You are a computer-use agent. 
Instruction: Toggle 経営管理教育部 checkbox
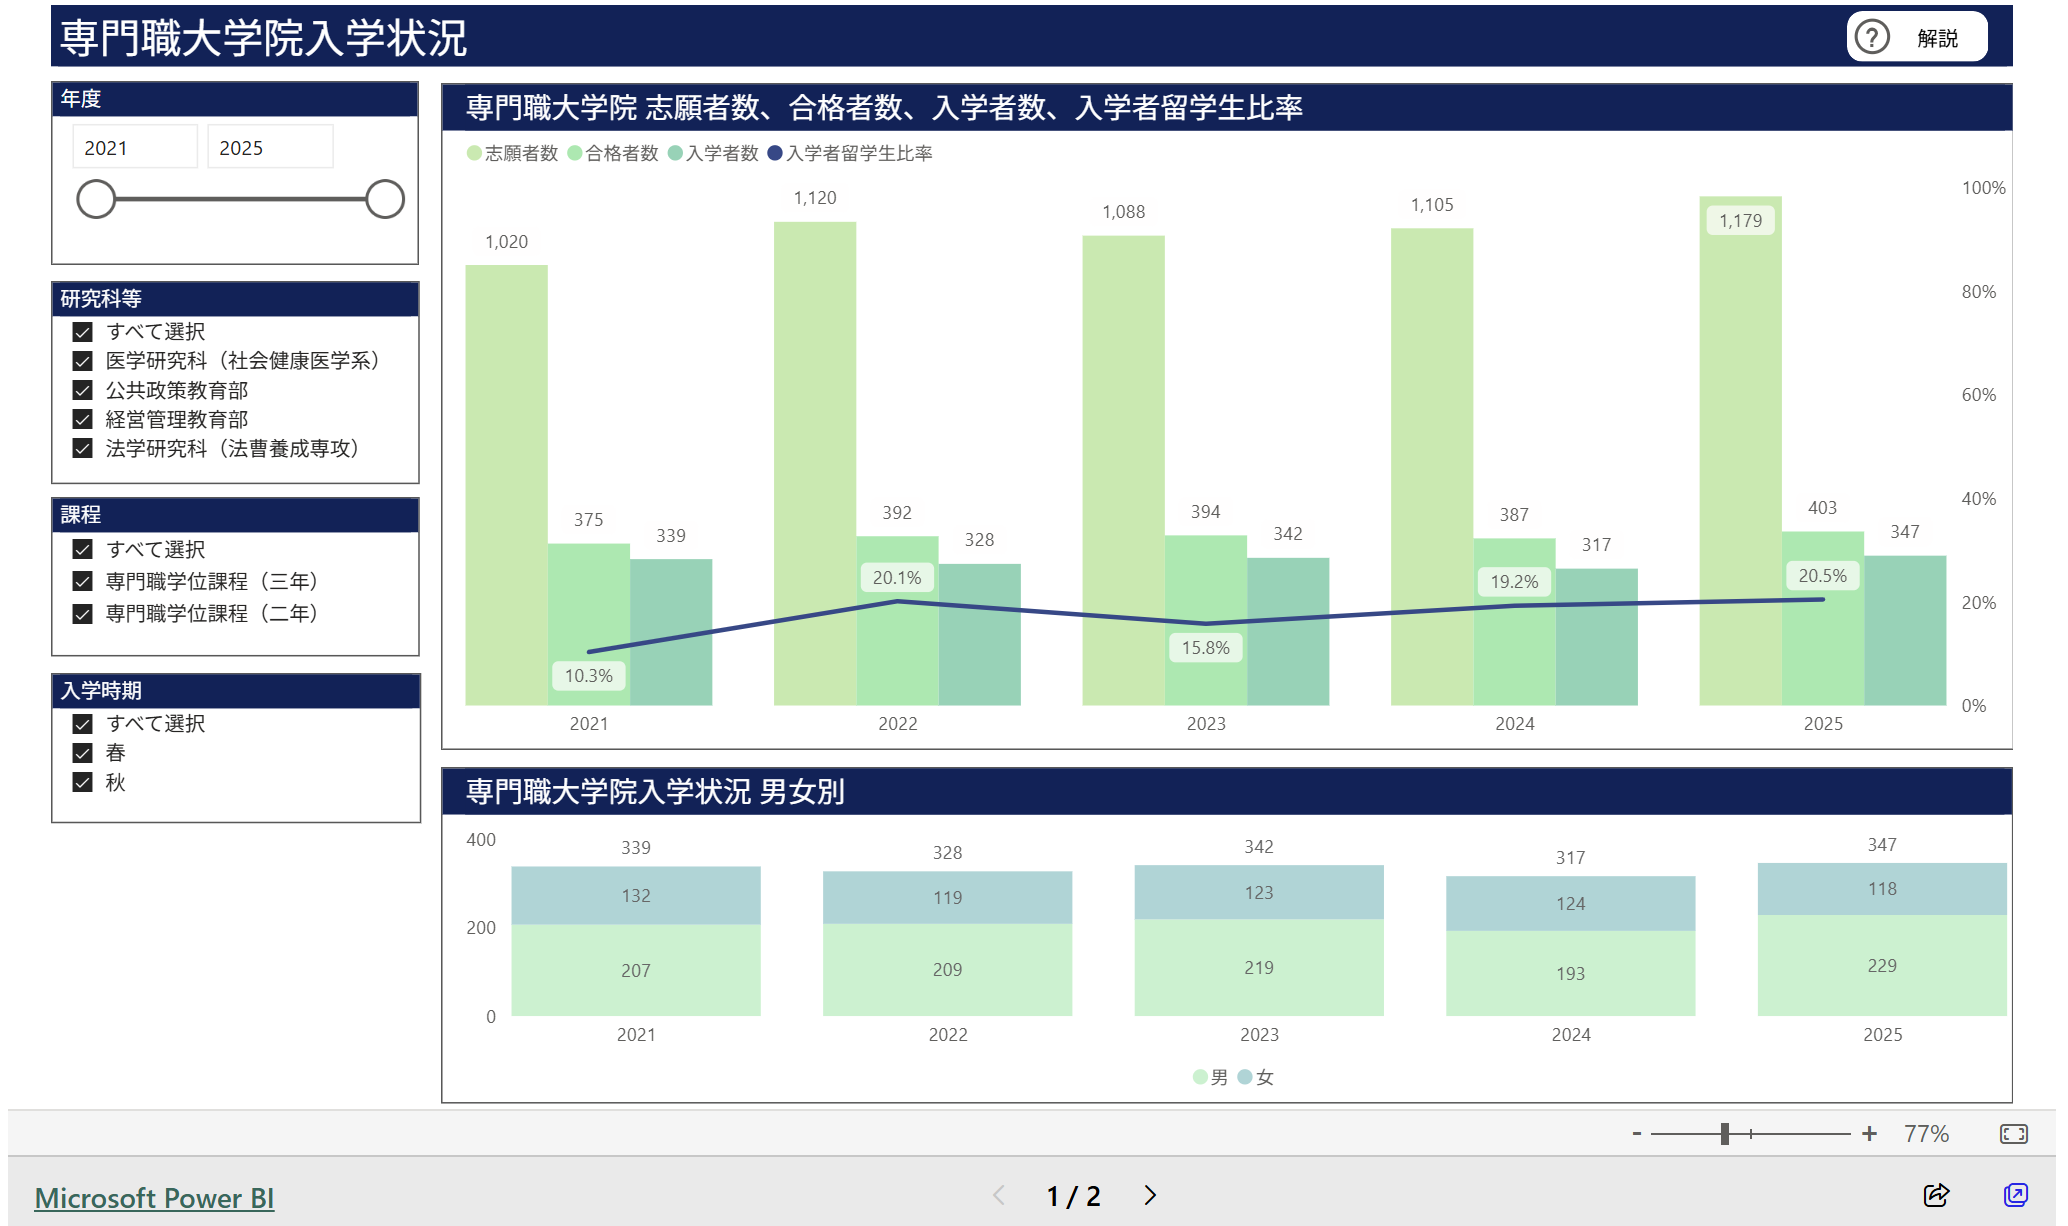click(83, 419)
